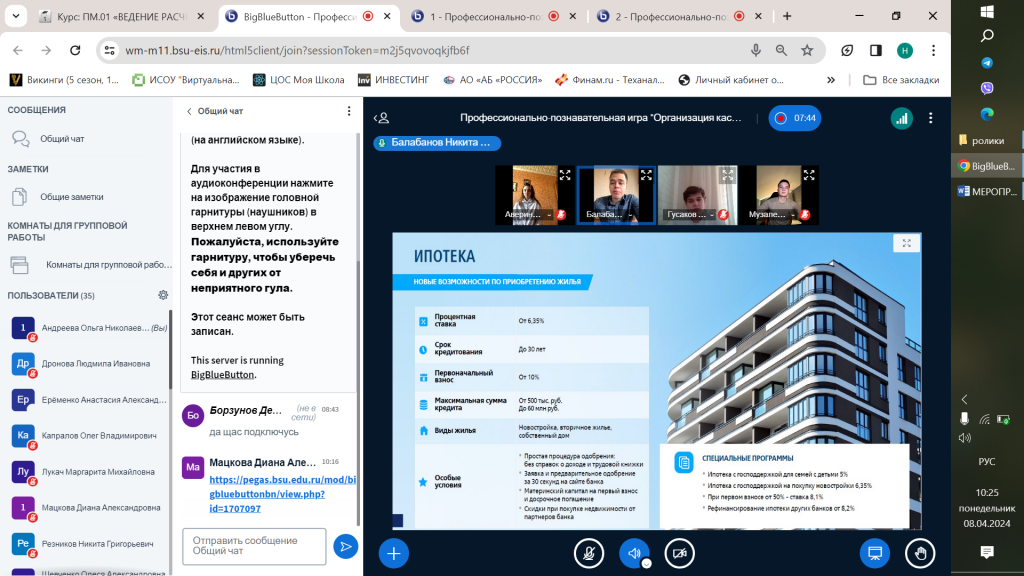Click the Балабанов Никита talking indicator

click(x=437, y=142)
